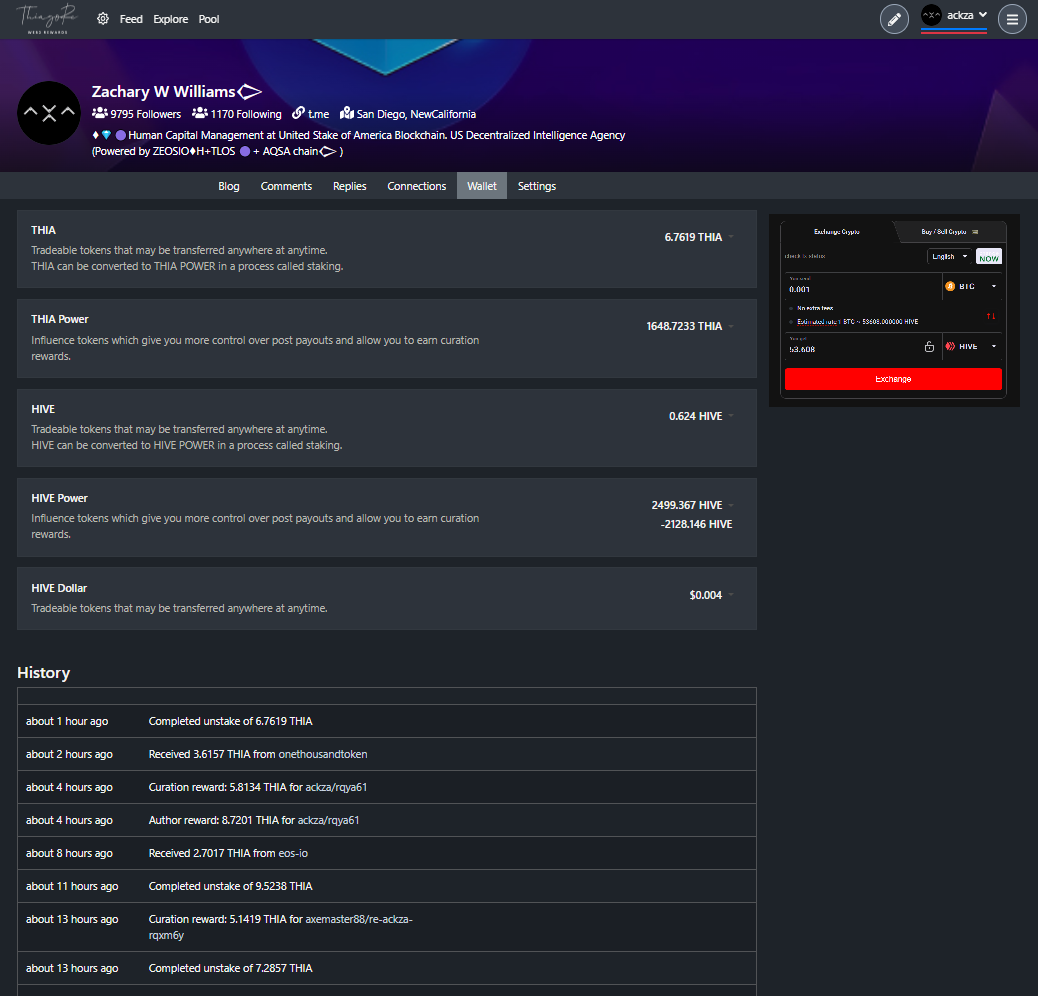1038x996 pixels.
Task: Click 'Completed unstake of 9.5238 THIA' history entry
Action: 230,886
